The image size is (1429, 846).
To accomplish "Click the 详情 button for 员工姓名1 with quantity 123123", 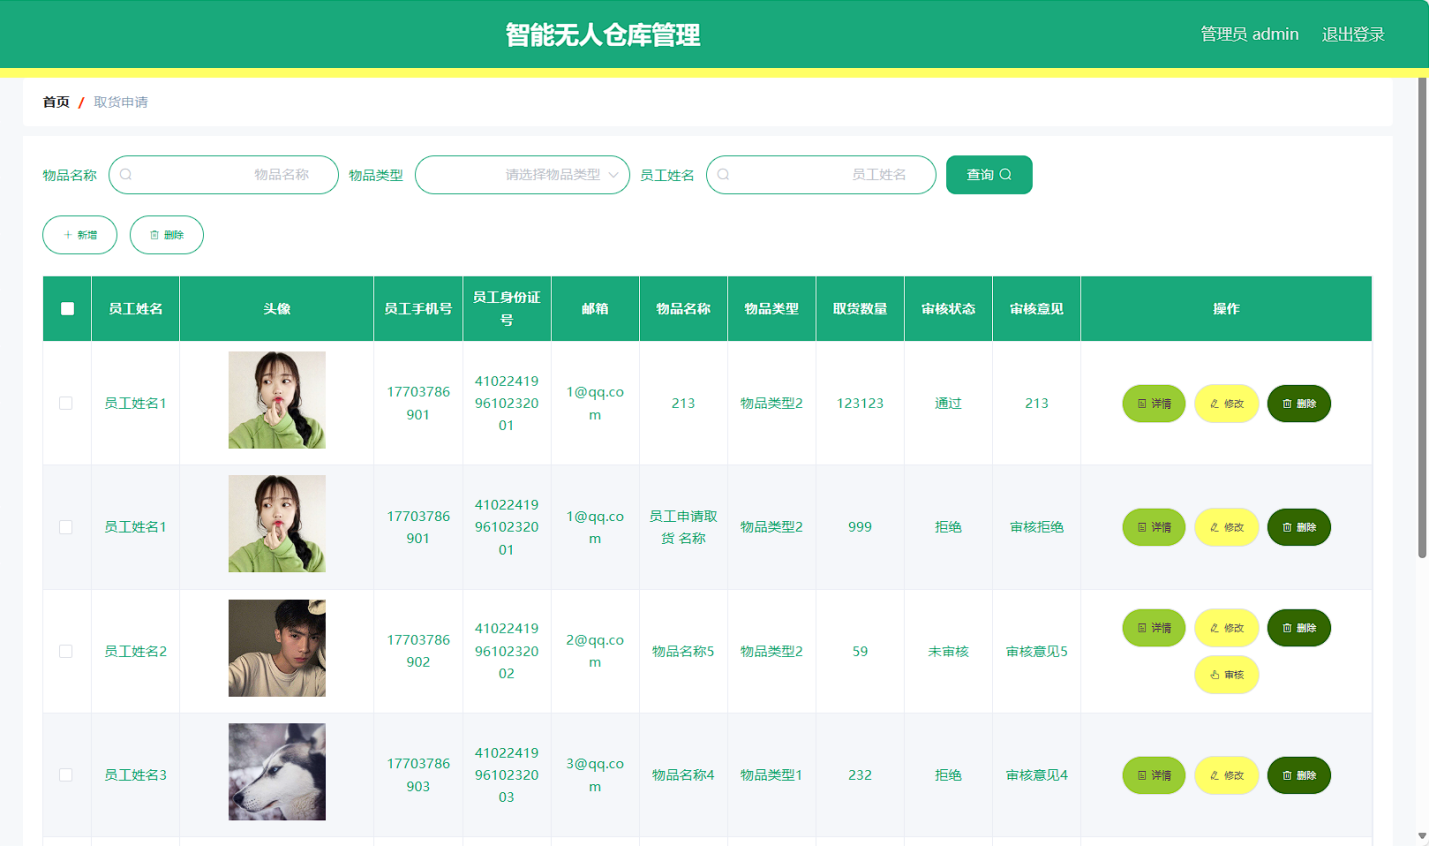I will [1153, 403].
